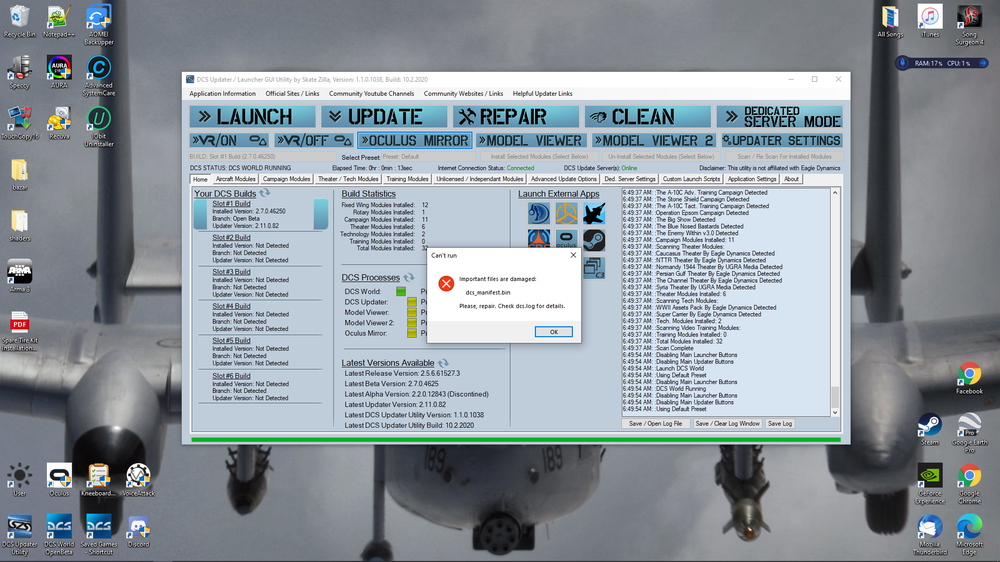The image size is (1000, 562).
Task: Turn VR/ON
Action: click(230, 140)
